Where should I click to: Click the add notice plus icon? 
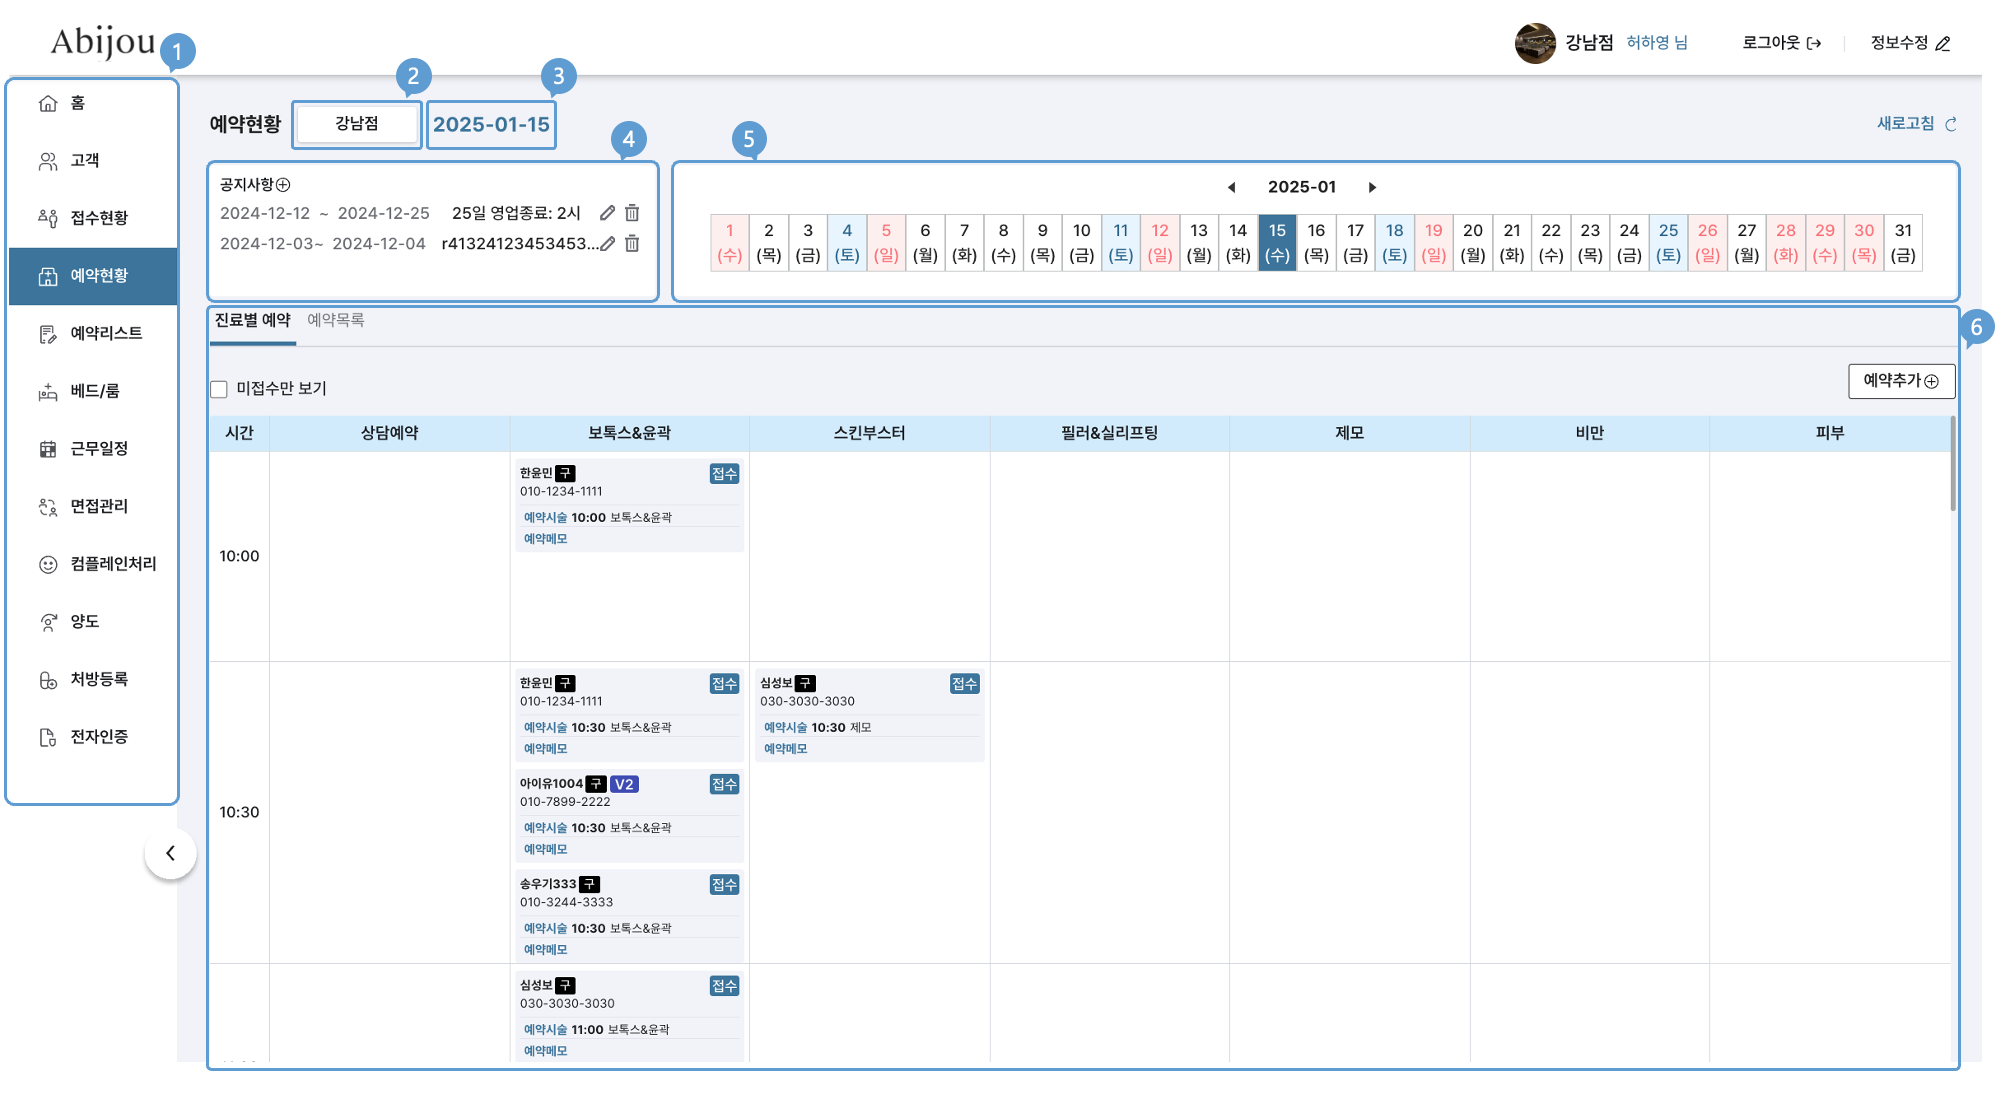coord(283,185)
